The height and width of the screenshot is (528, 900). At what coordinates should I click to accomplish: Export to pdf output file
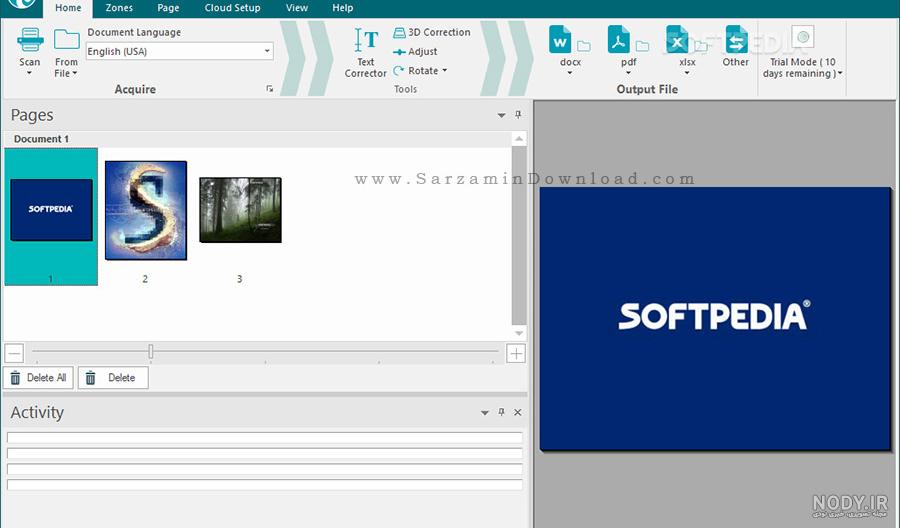coord(619,40)
